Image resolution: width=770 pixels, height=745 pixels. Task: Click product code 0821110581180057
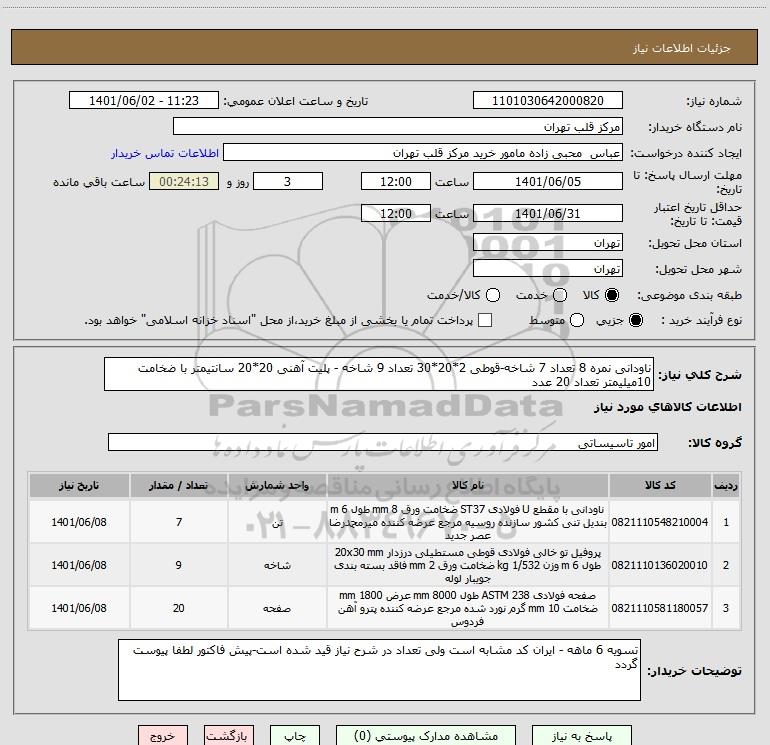click(x=660, y=608)
